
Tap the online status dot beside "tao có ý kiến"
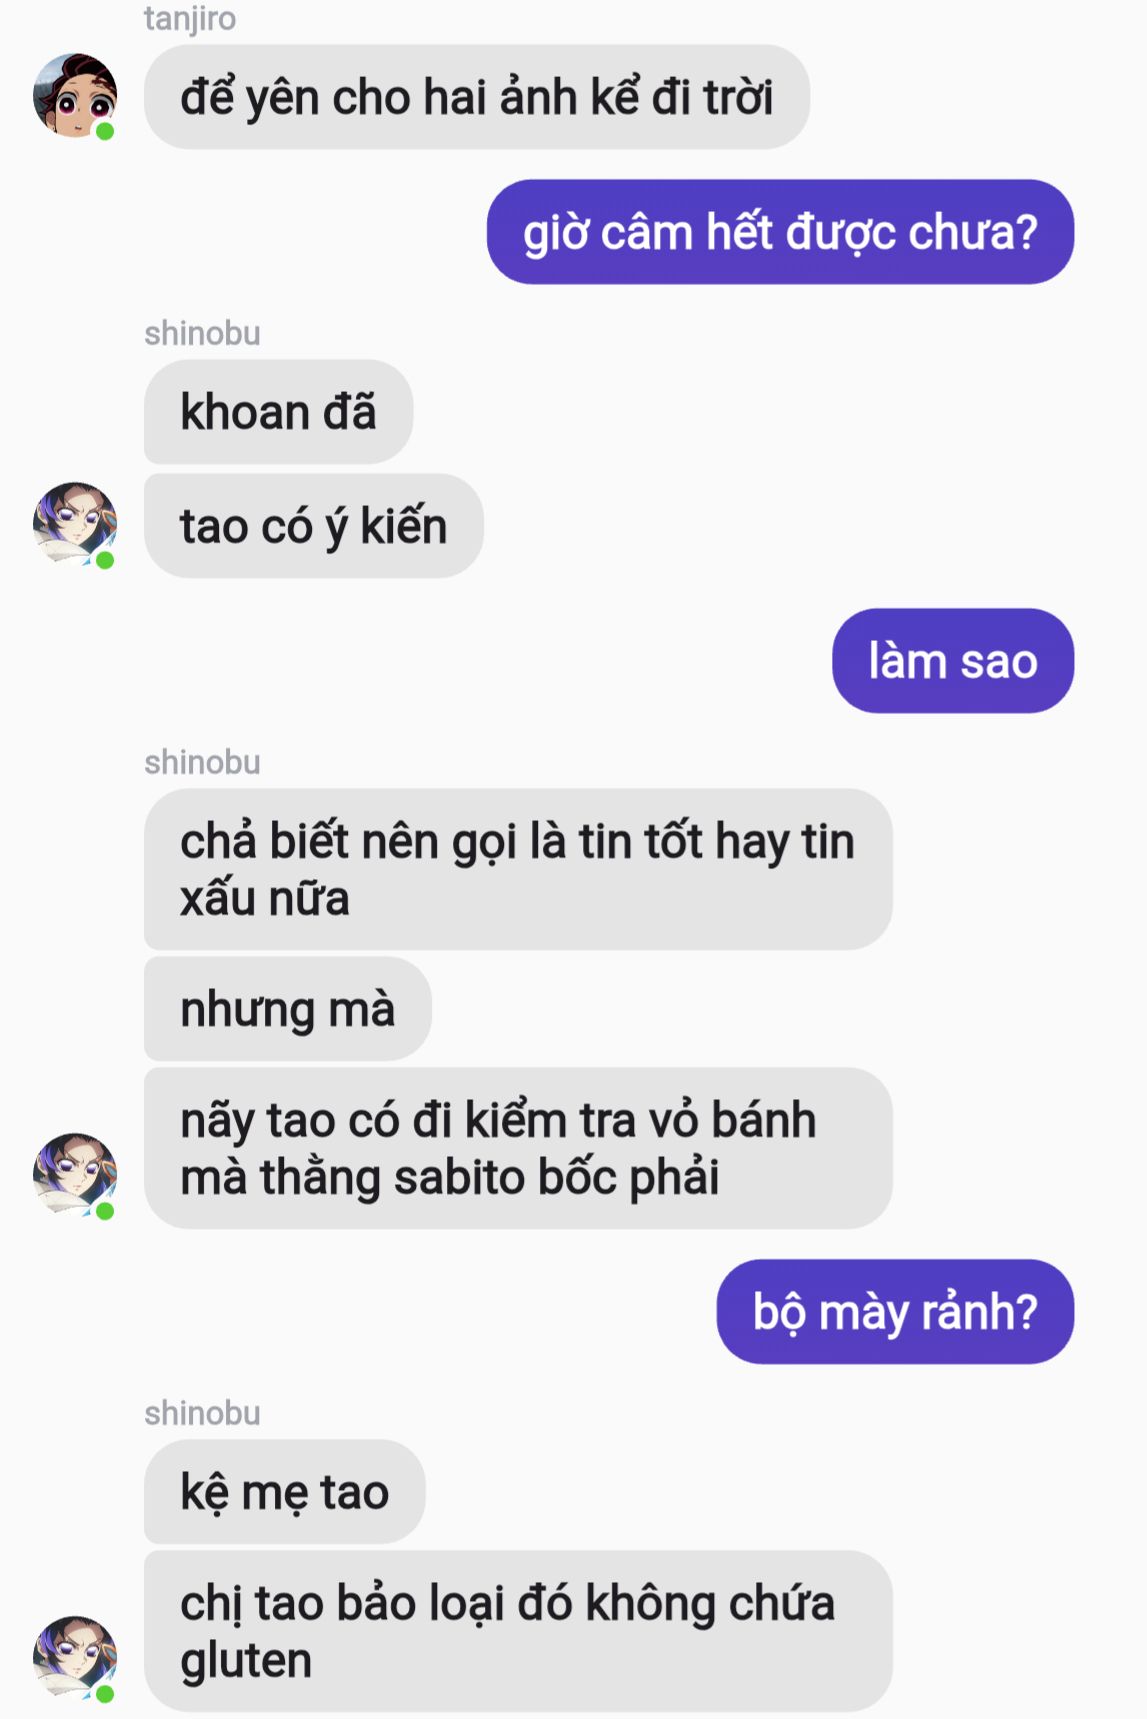point(105,560)
